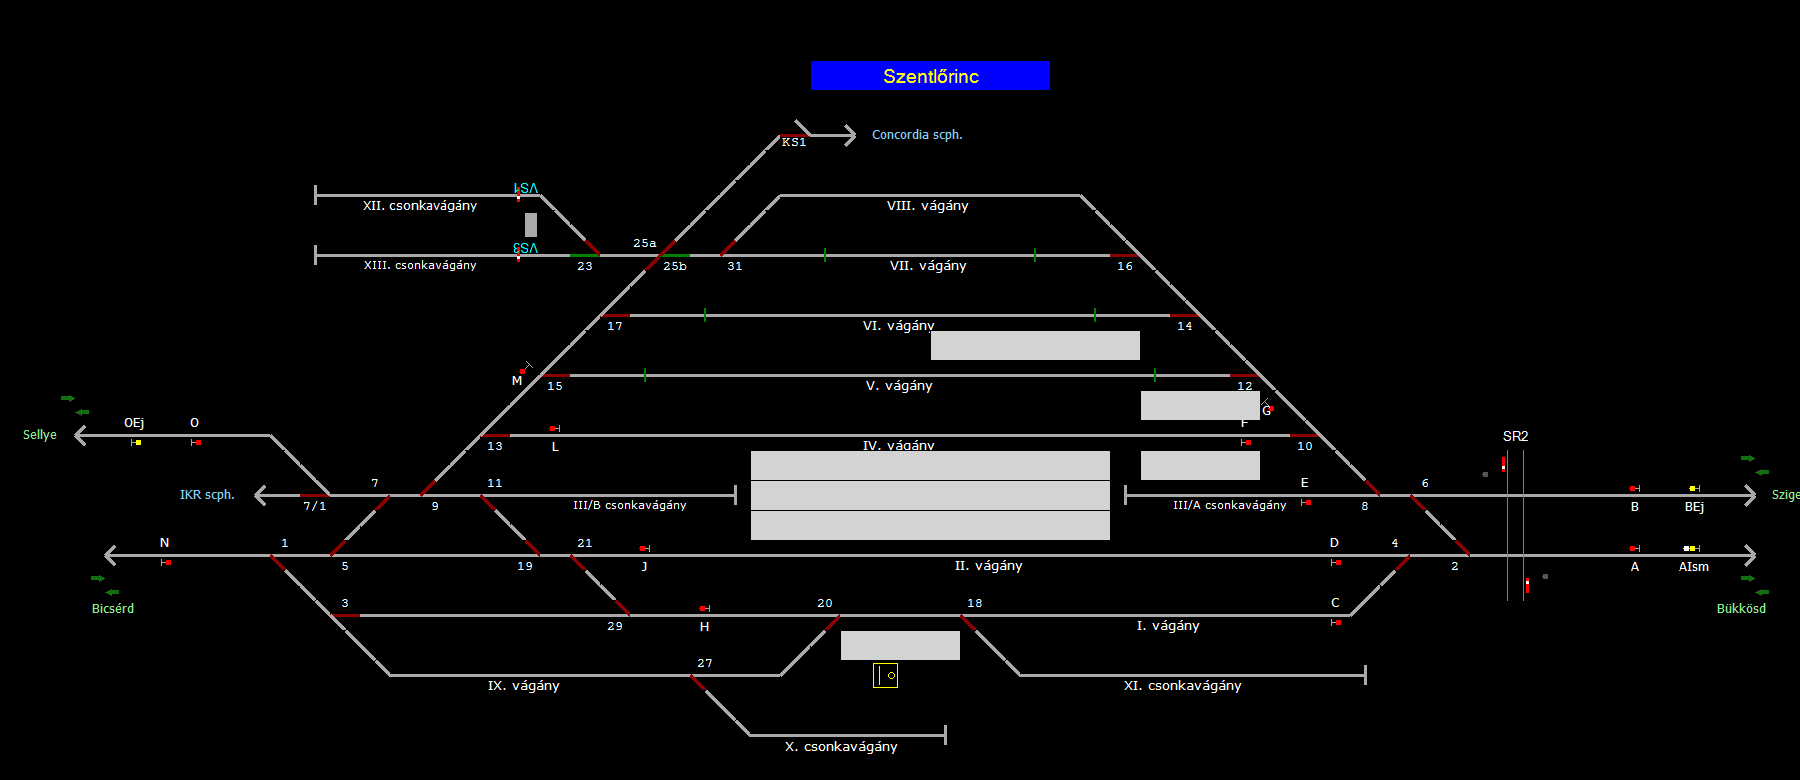Click exit signal L on track IV
Viewport: 1800px width, 780px height.
click(554, 429)
